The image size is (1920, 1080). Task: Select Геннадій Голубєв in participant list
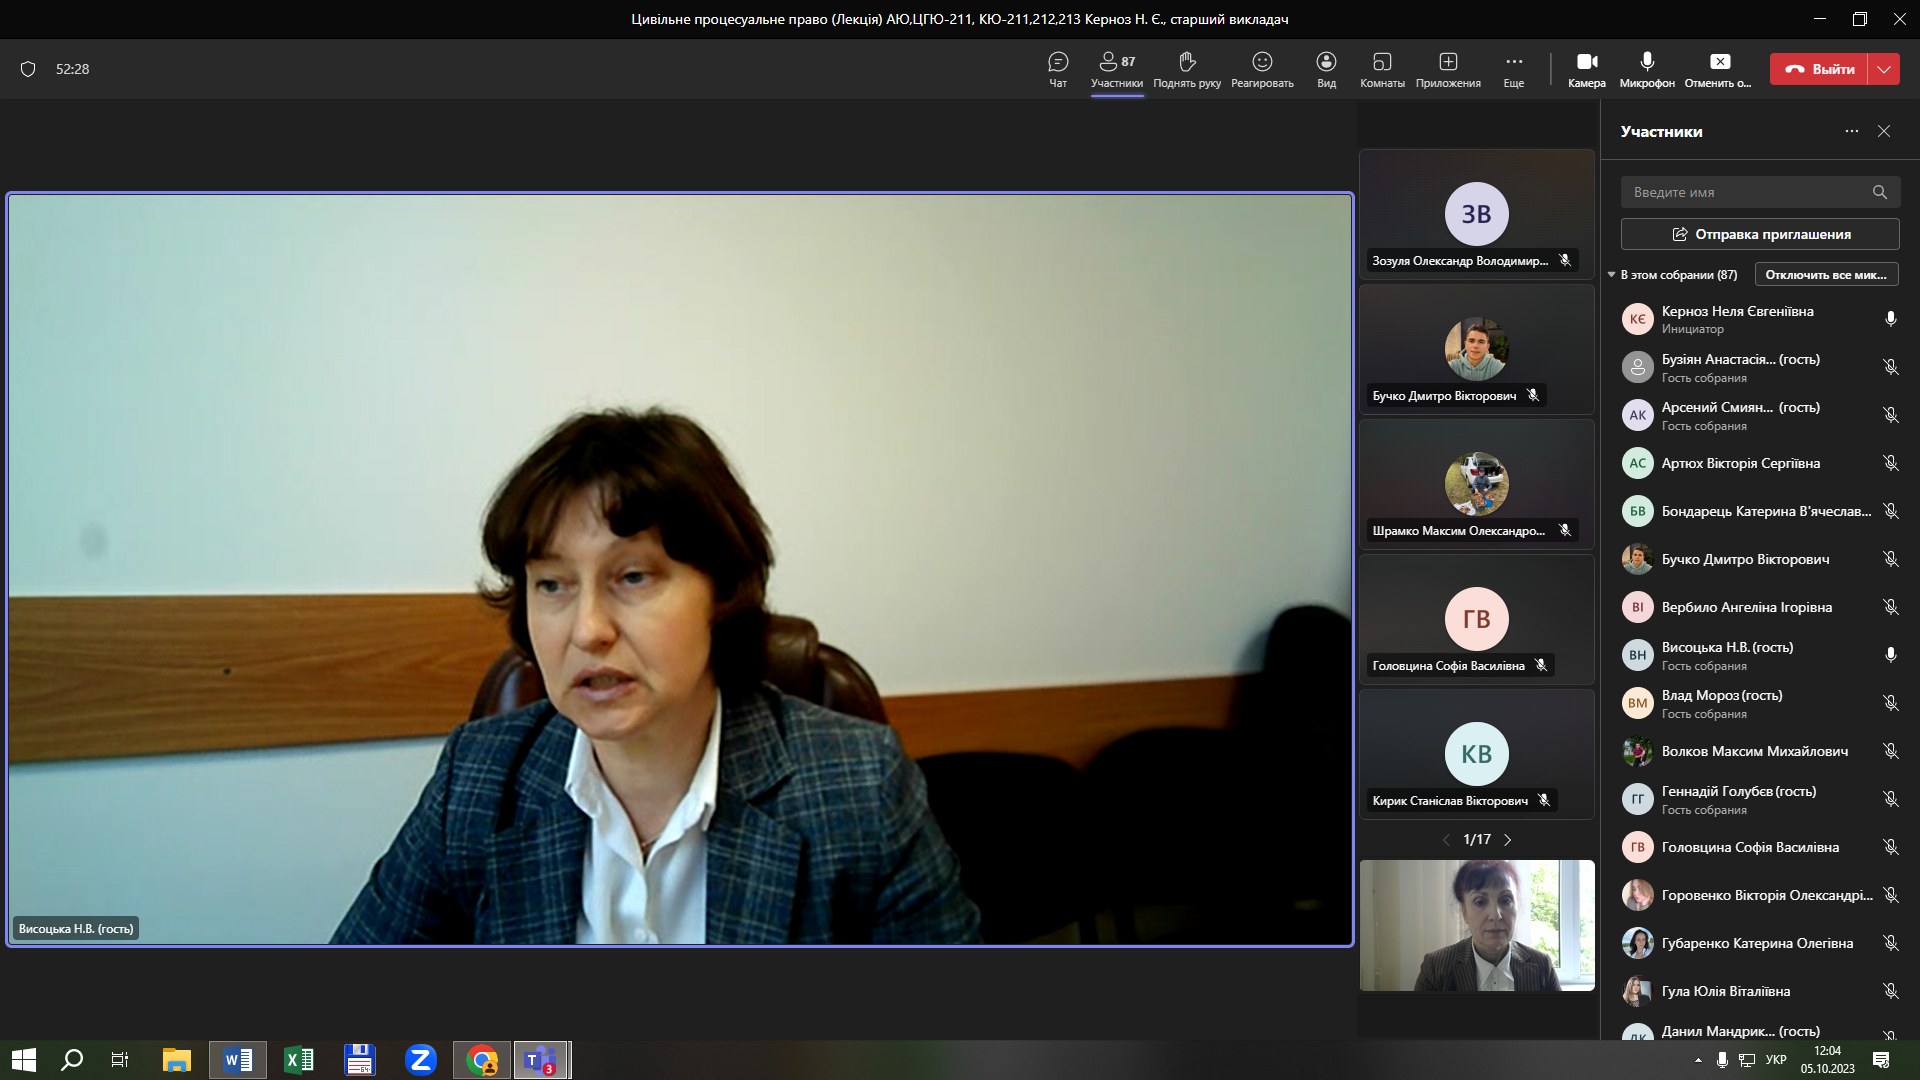coord(1760,799)
